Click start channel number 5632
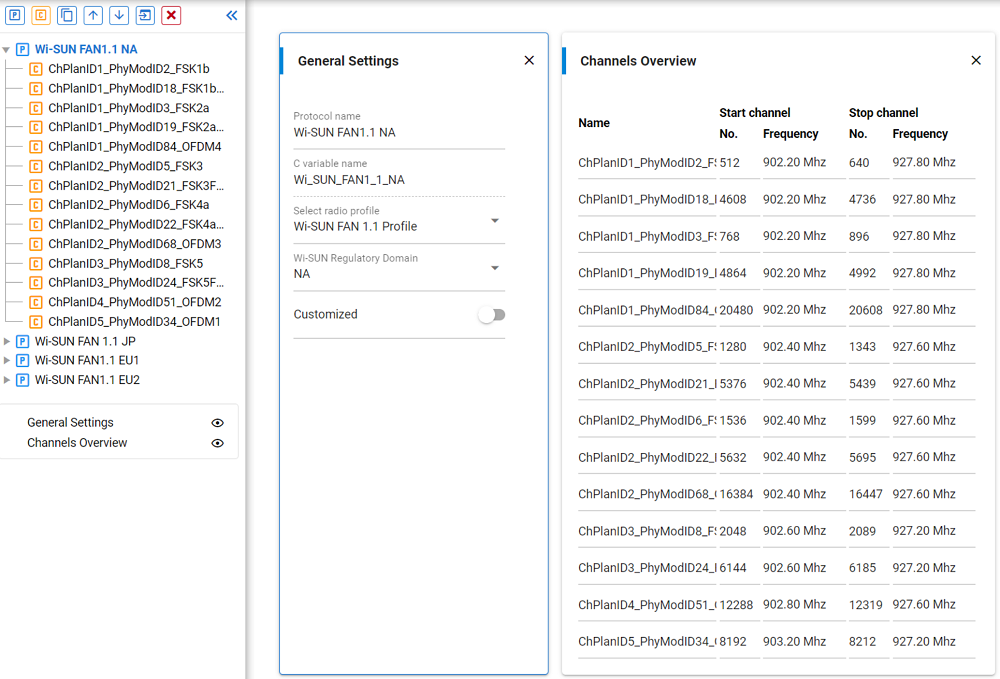Viewport: 1000px width, 679px height. pos(733,458)
